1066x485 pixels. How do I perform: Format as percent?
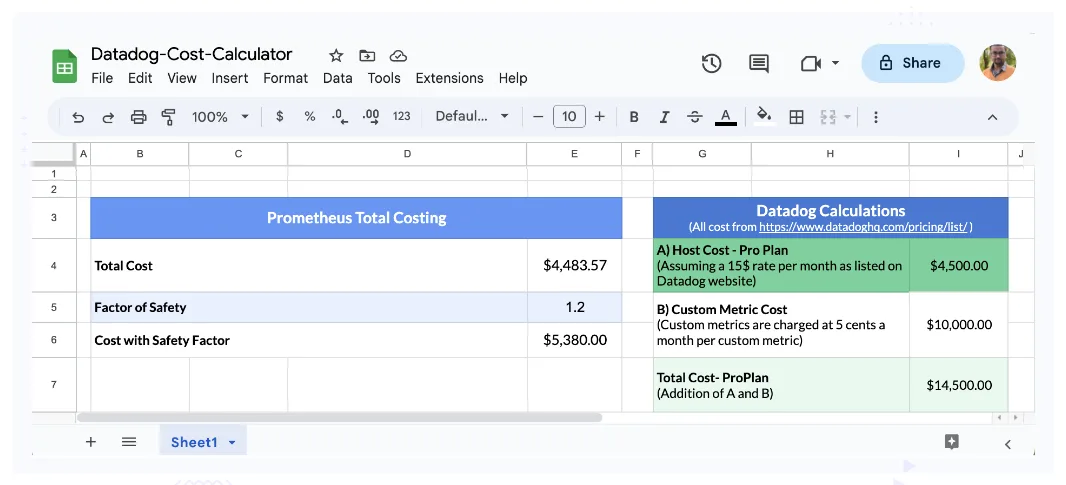(x=309, y=116)
